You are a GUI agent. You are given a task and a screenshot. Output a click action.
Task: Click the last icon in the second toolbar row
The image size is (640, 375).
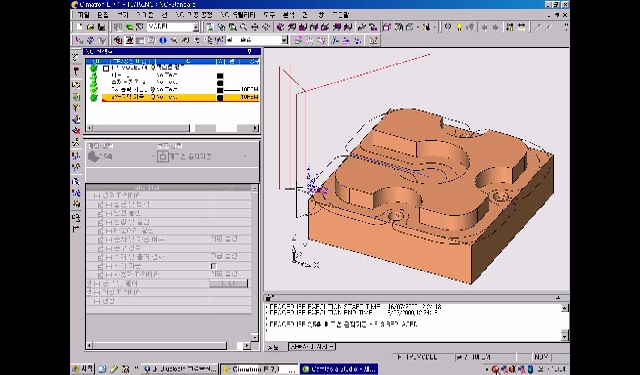[x=373, y=40]
